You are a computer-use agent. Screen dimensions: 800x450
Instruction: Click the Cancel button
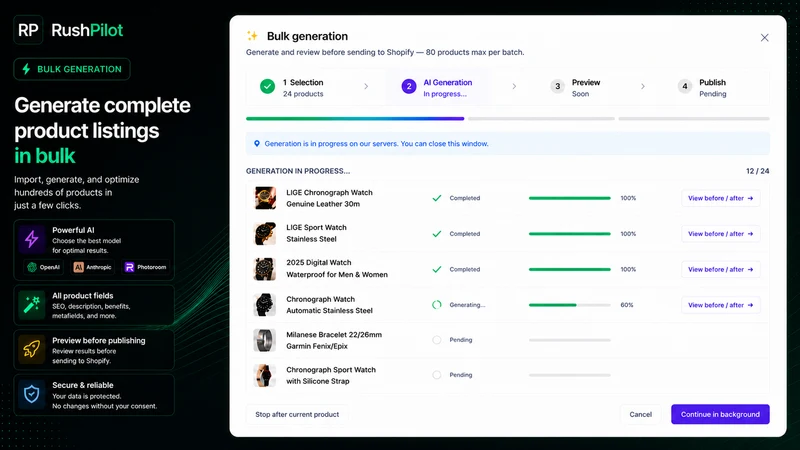[x=640, y=414]
